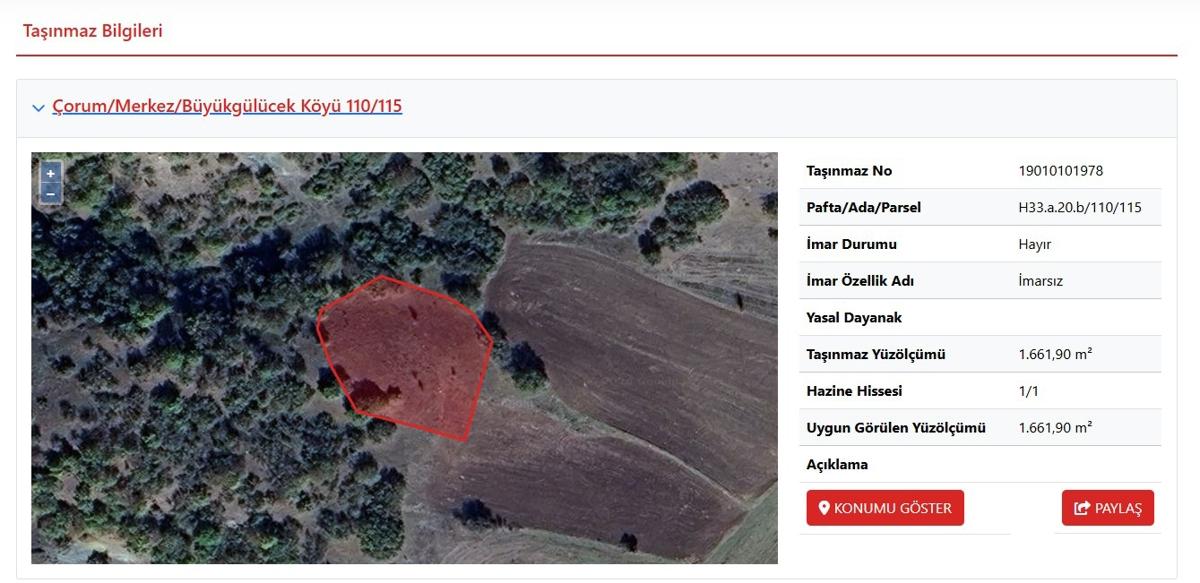Click the share arrow icon in Paylaş

pos(1081,508)
